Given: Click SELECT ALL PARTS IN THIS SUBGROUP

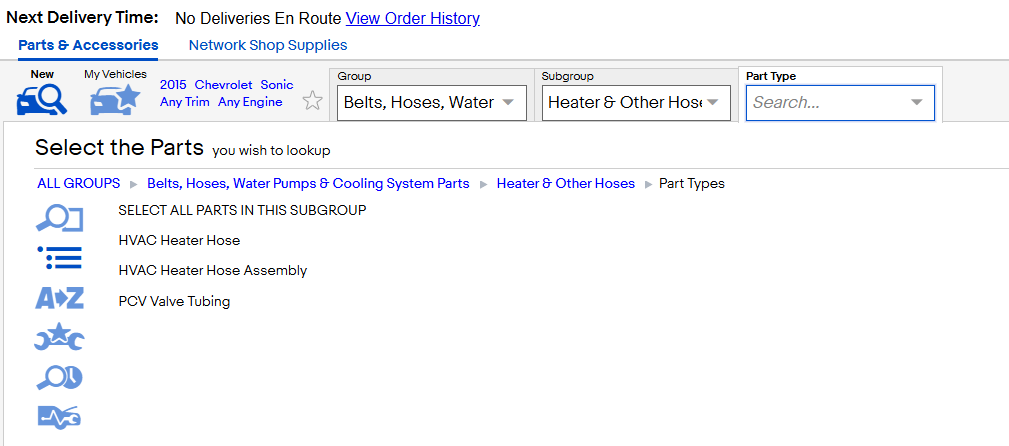Looking at the screenshot, I should (x=243, y=210).
